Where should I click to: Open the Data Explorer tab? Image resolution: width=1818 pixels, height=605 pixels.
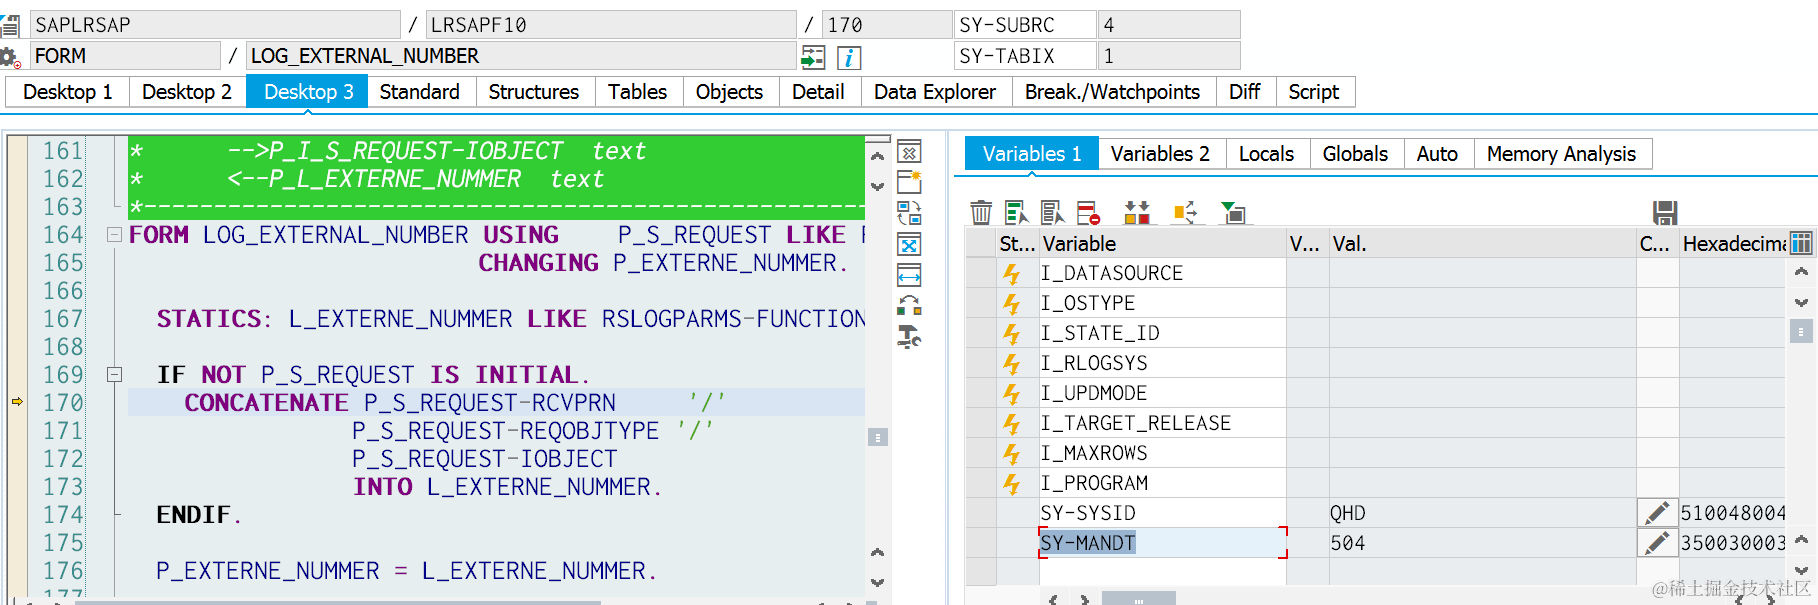coord(935,92)
